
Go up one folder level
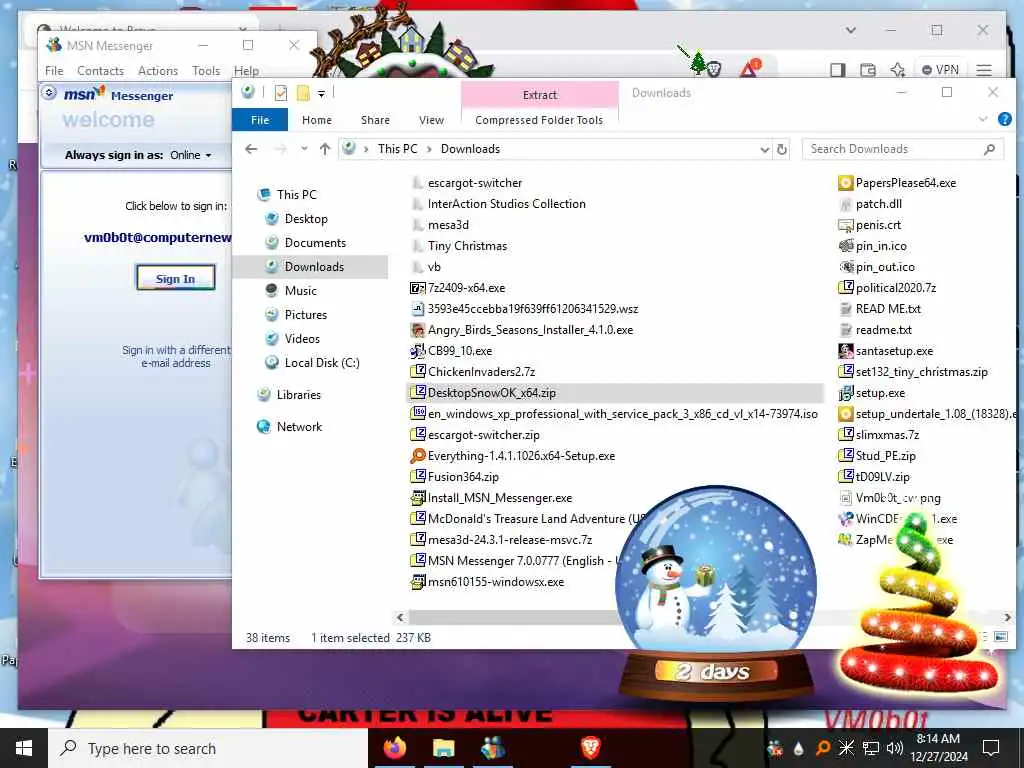[325, 149]
